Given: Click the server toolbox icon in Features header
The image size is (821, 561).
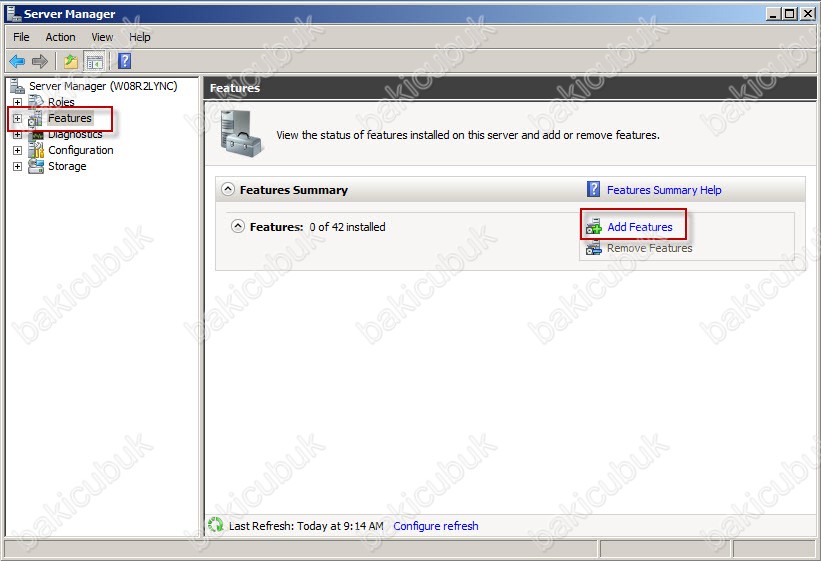Looking at the screenshot, I should point(241,134).
